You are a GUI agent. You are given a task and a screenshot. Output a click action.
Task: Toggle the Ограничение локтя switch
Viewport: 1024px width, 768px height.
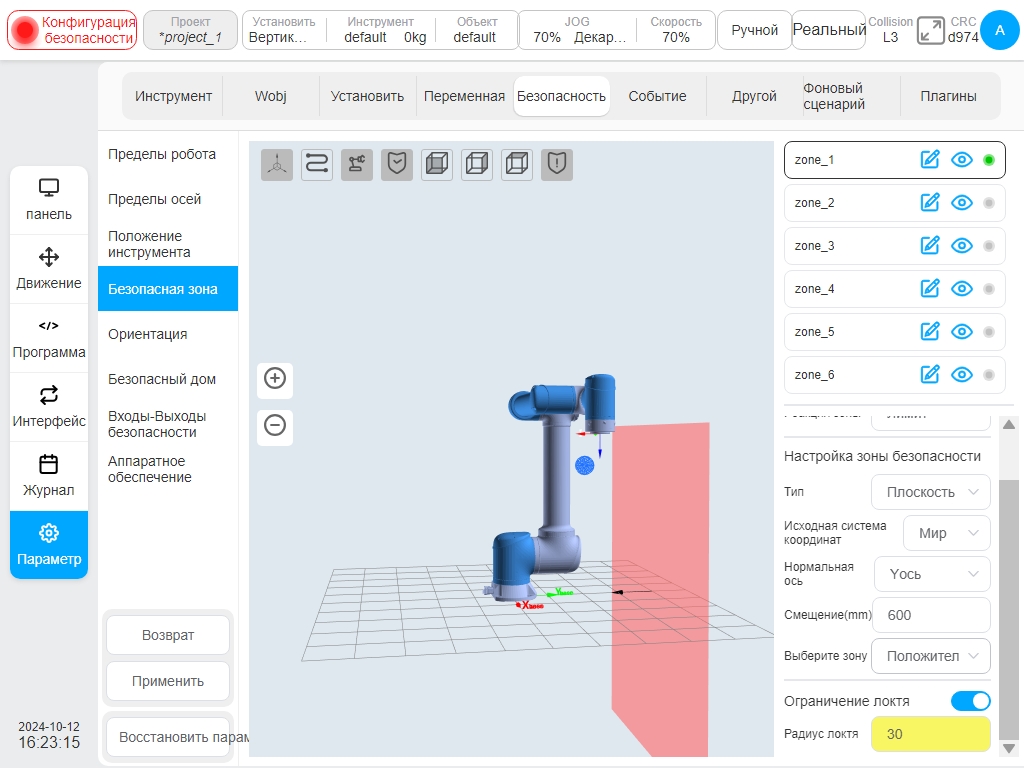tap(970, 701)
